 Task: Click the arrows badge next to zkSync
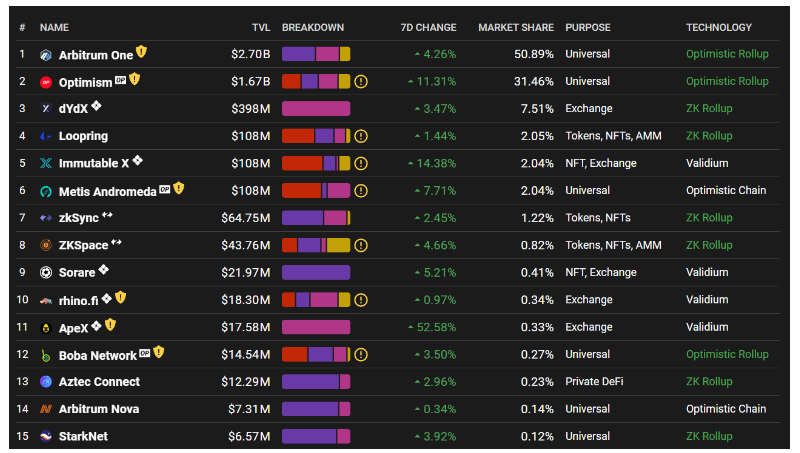pos(107,215)
